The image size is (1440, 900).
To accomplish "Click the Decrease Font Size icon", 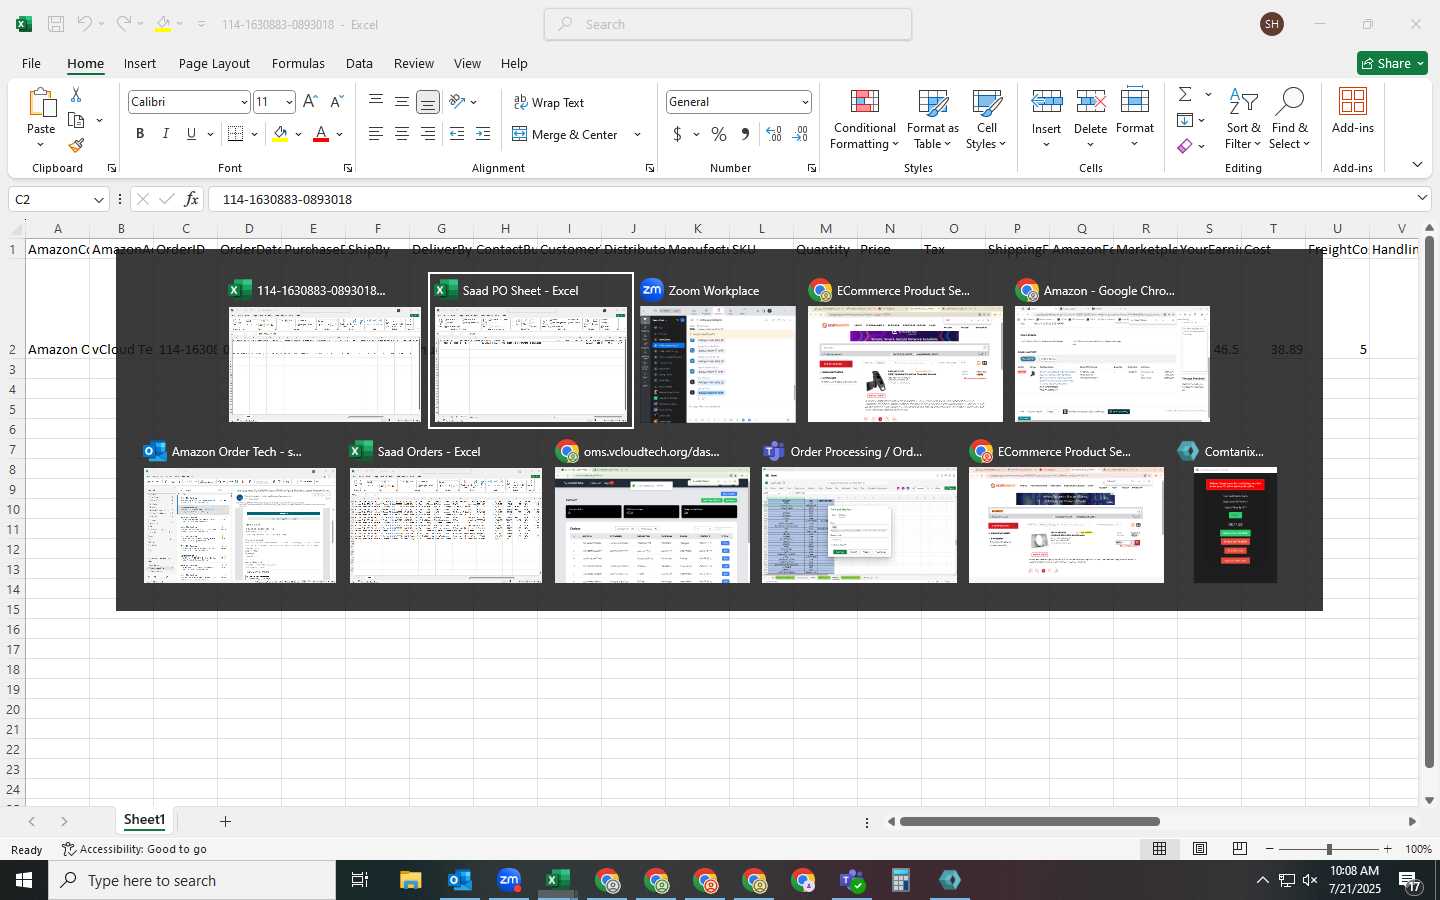I will (x=337, y=102).
